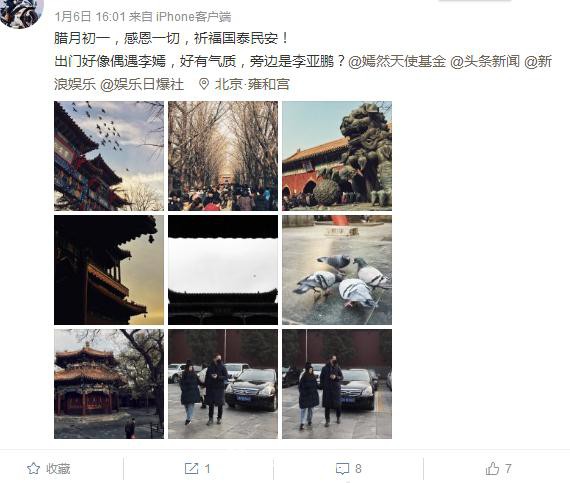View the birds over temple roof photo
The width and height of the screenshot is (570, 483).
109,156
